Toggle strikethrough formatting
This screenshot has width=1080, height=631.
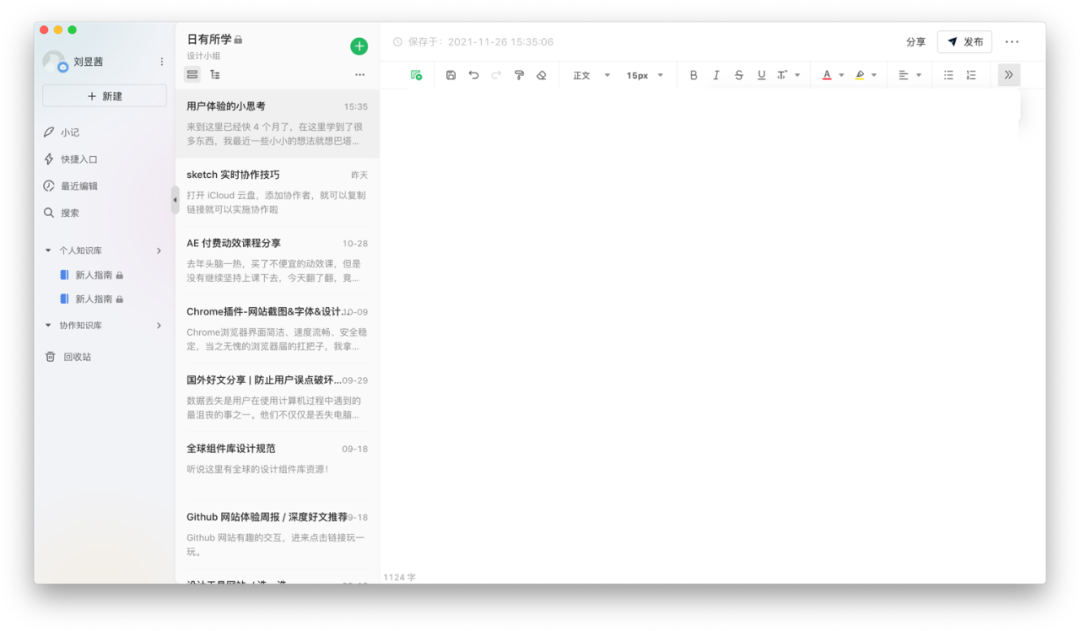point(738,75)
